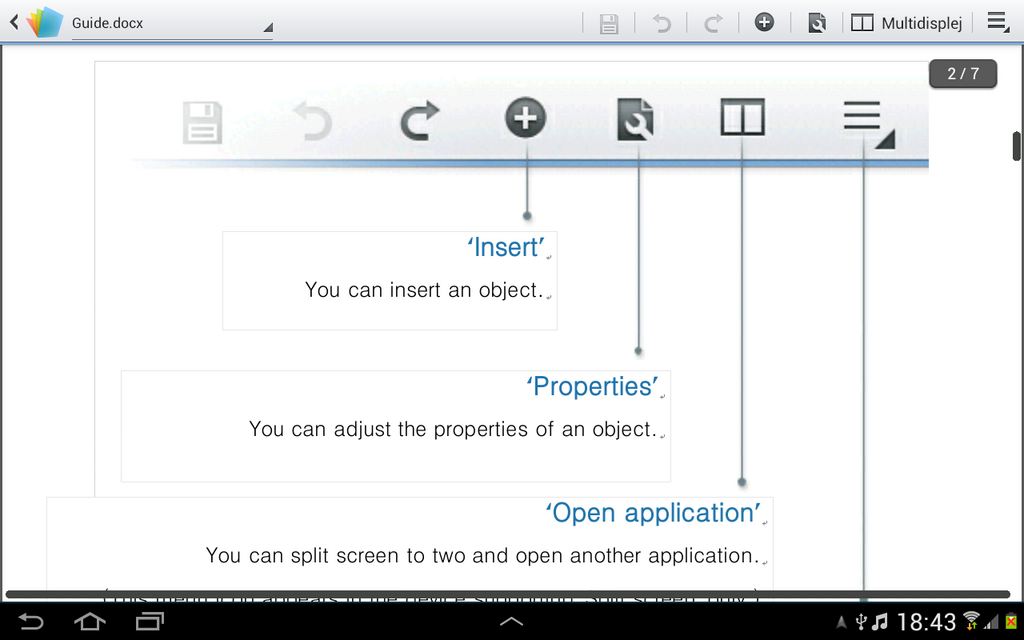The height and width of the screenshot is (640, 1024).
Task: Toggle the Multidisplej split screen button
Action: pyautogui.click(x=906, y=23)
